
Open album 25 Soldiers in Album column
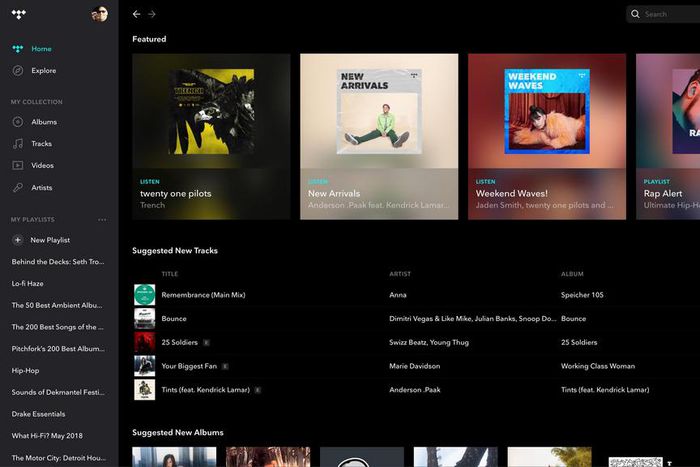click(x=579, y=342)
